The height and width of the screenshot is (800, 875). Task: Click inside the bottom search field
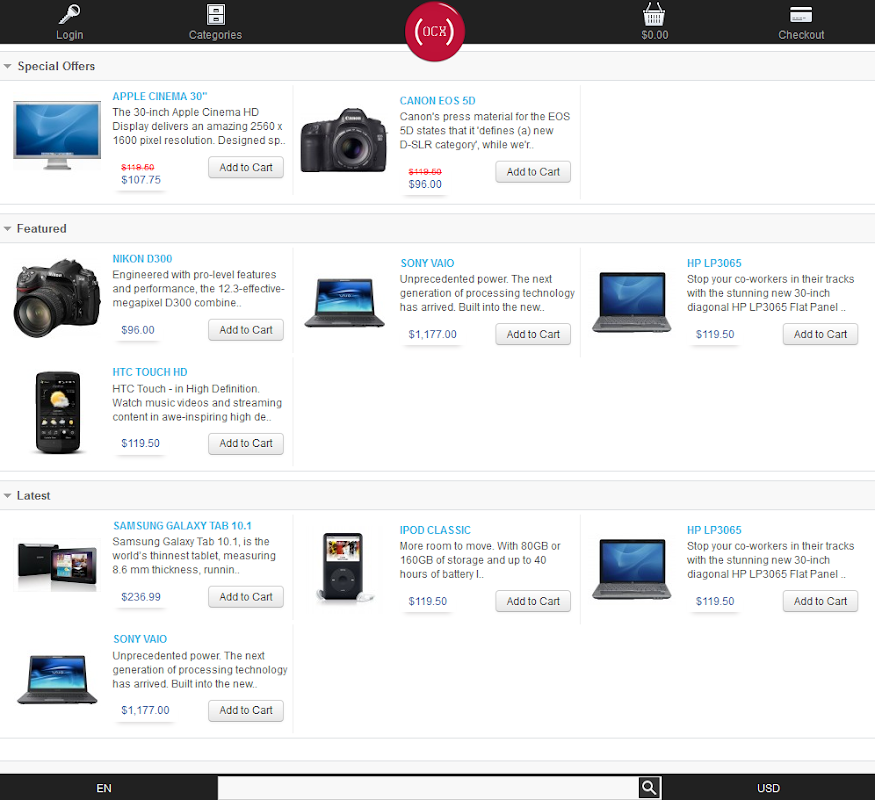coord(428,788)
